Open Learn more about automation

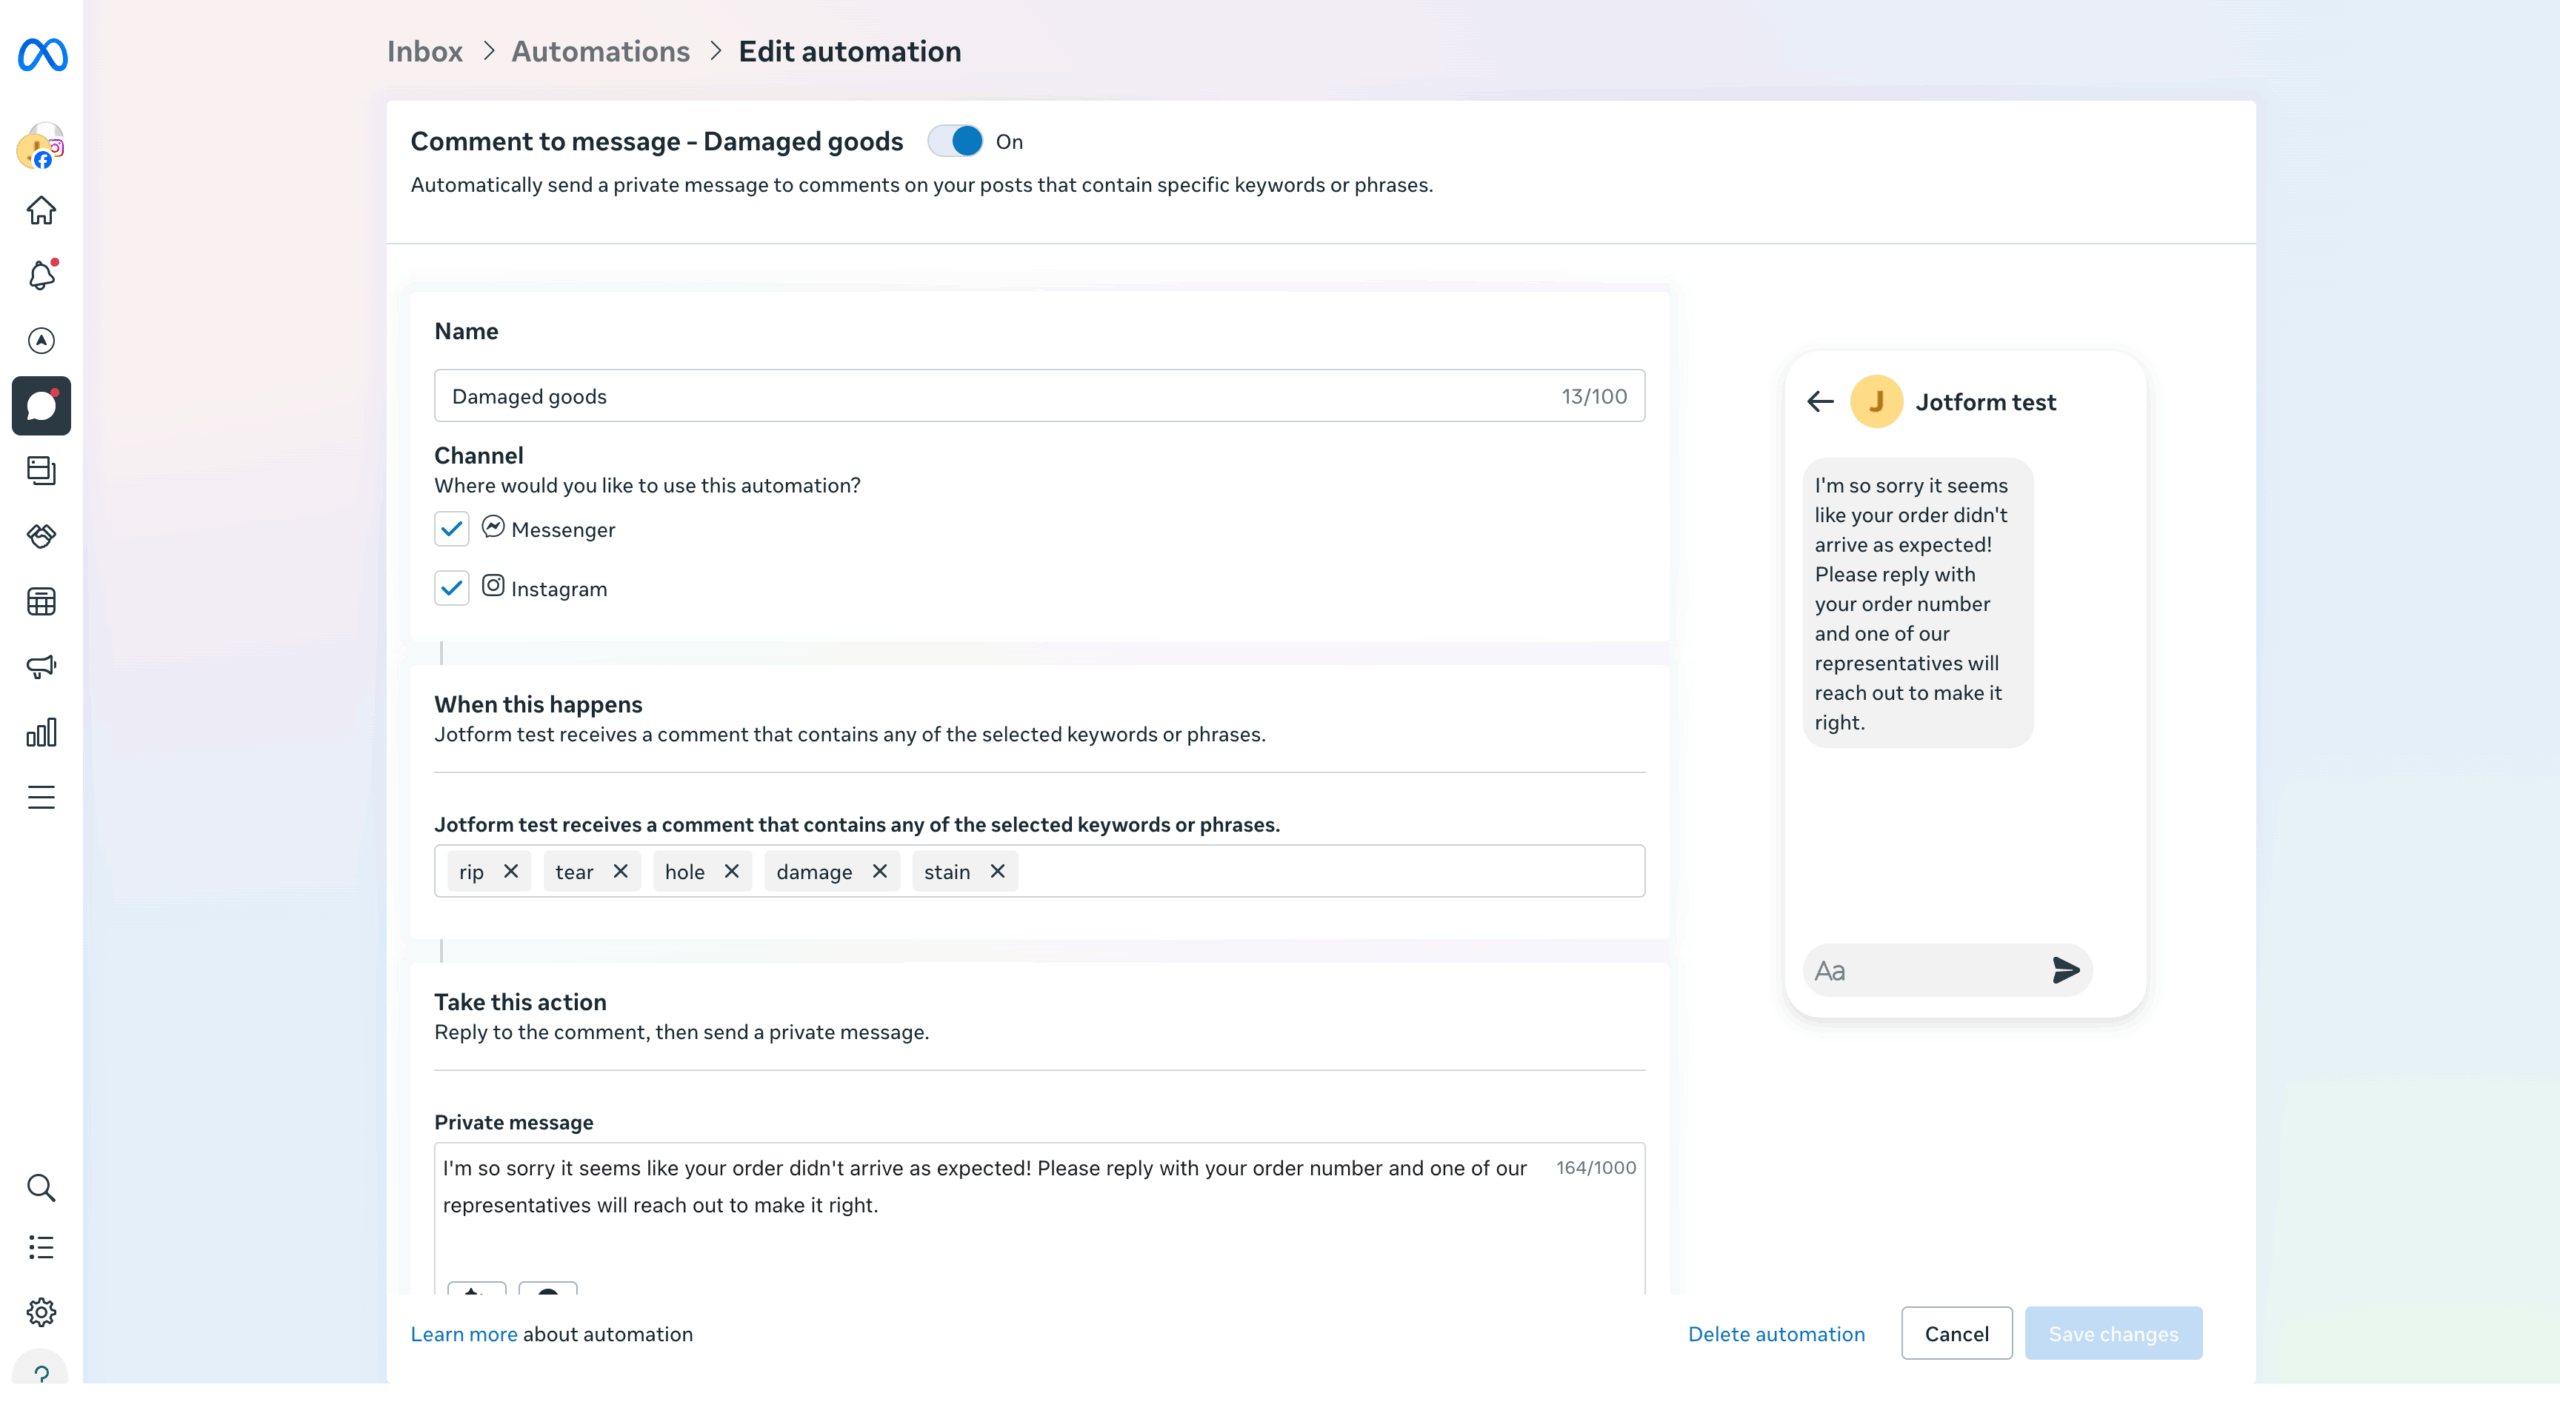point(463,1333)
